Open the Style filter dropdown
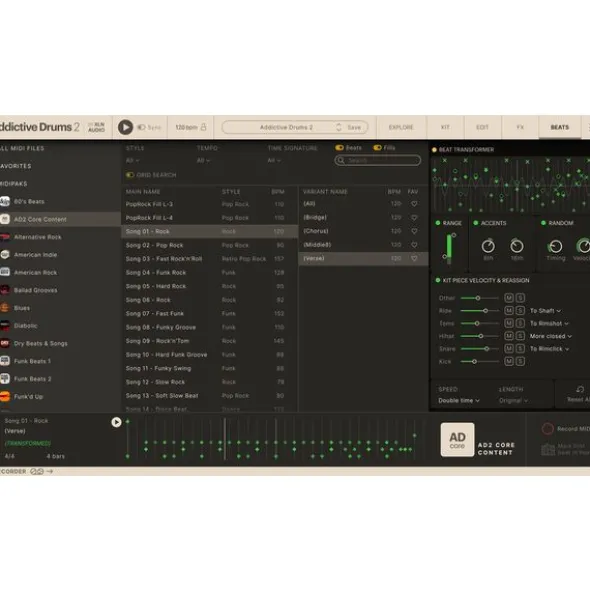Screen dimensions: 590x591 (132, 161)
